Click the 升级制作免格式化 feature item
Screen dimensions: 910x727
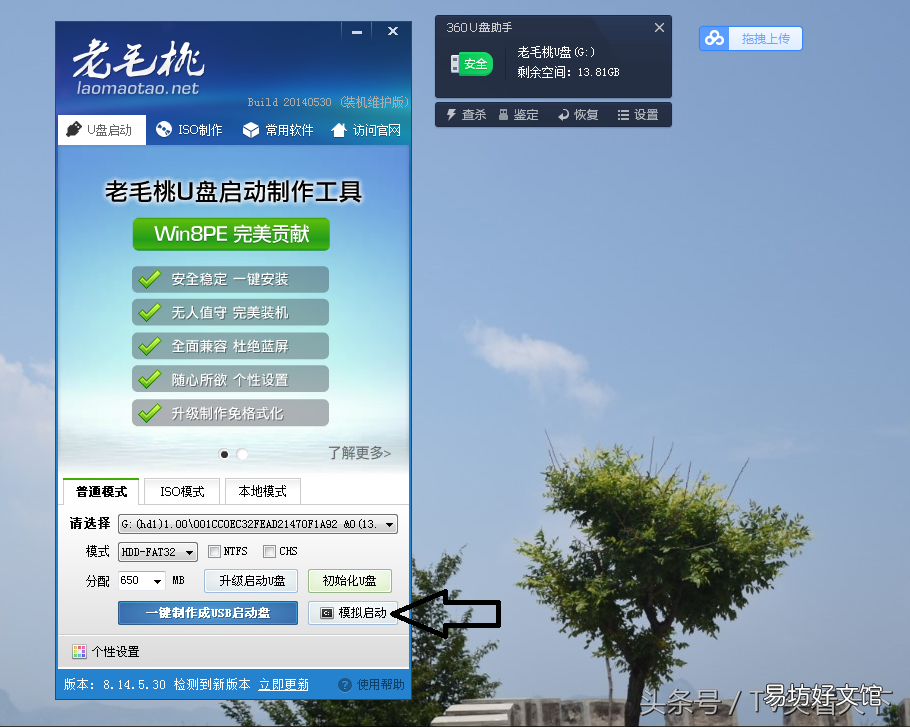(230, 413)
